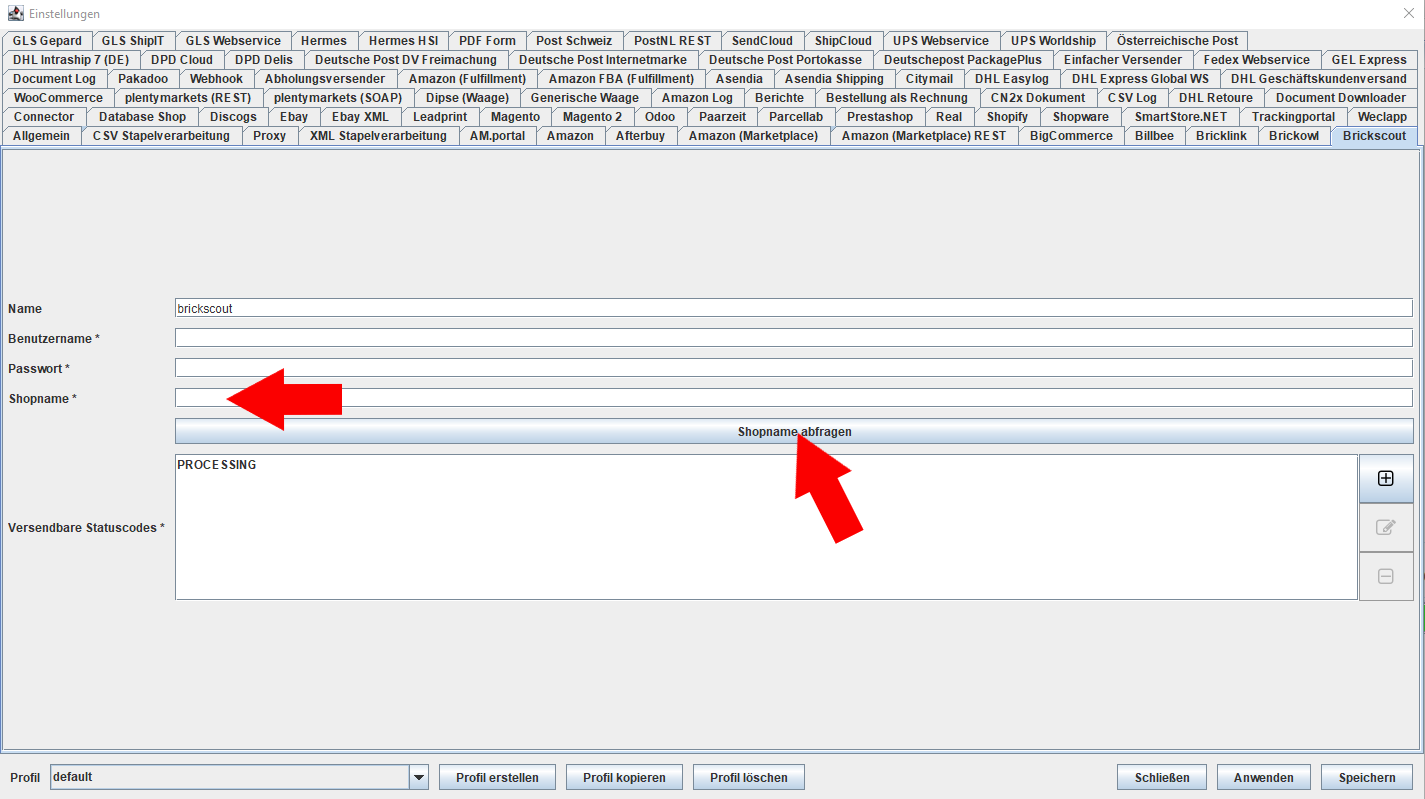Image resolution: width=1425 pixels, height=799 pixels.
Task: Click the Profil löschen button
Action: coord(749,777)
